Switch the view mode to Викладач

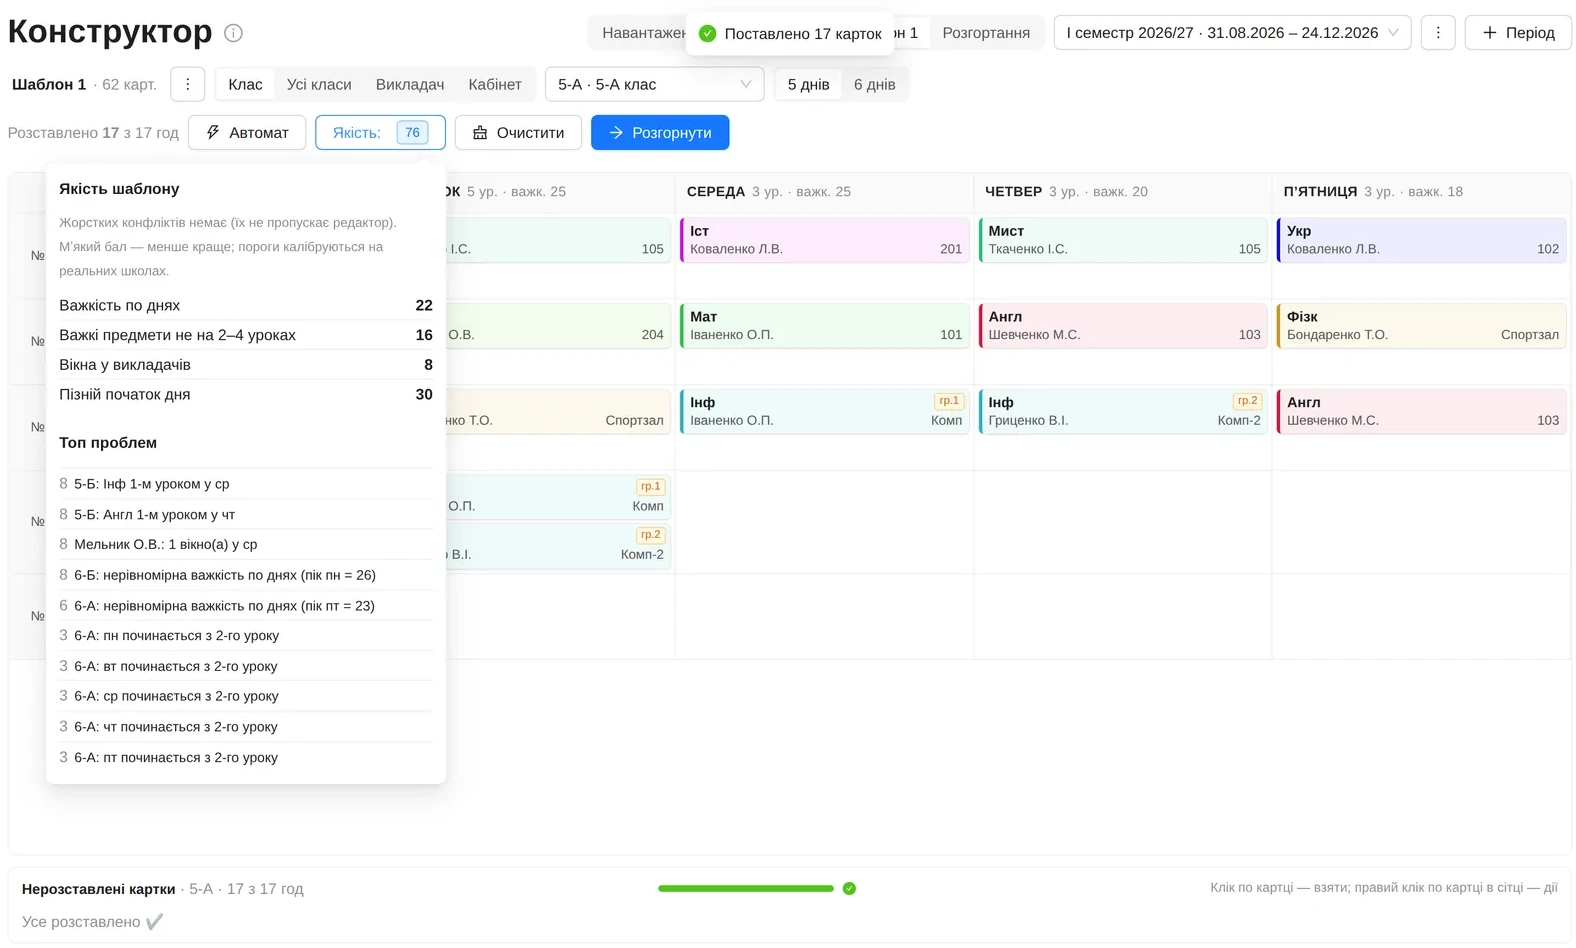410,85
